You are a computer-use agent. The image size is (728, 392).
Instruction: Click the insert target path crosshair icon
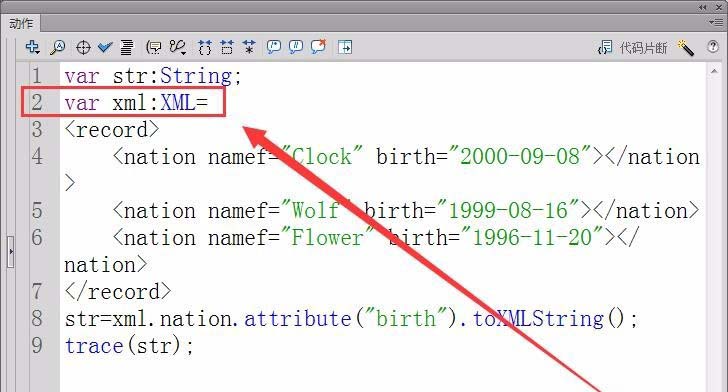(x=83, y=47)
